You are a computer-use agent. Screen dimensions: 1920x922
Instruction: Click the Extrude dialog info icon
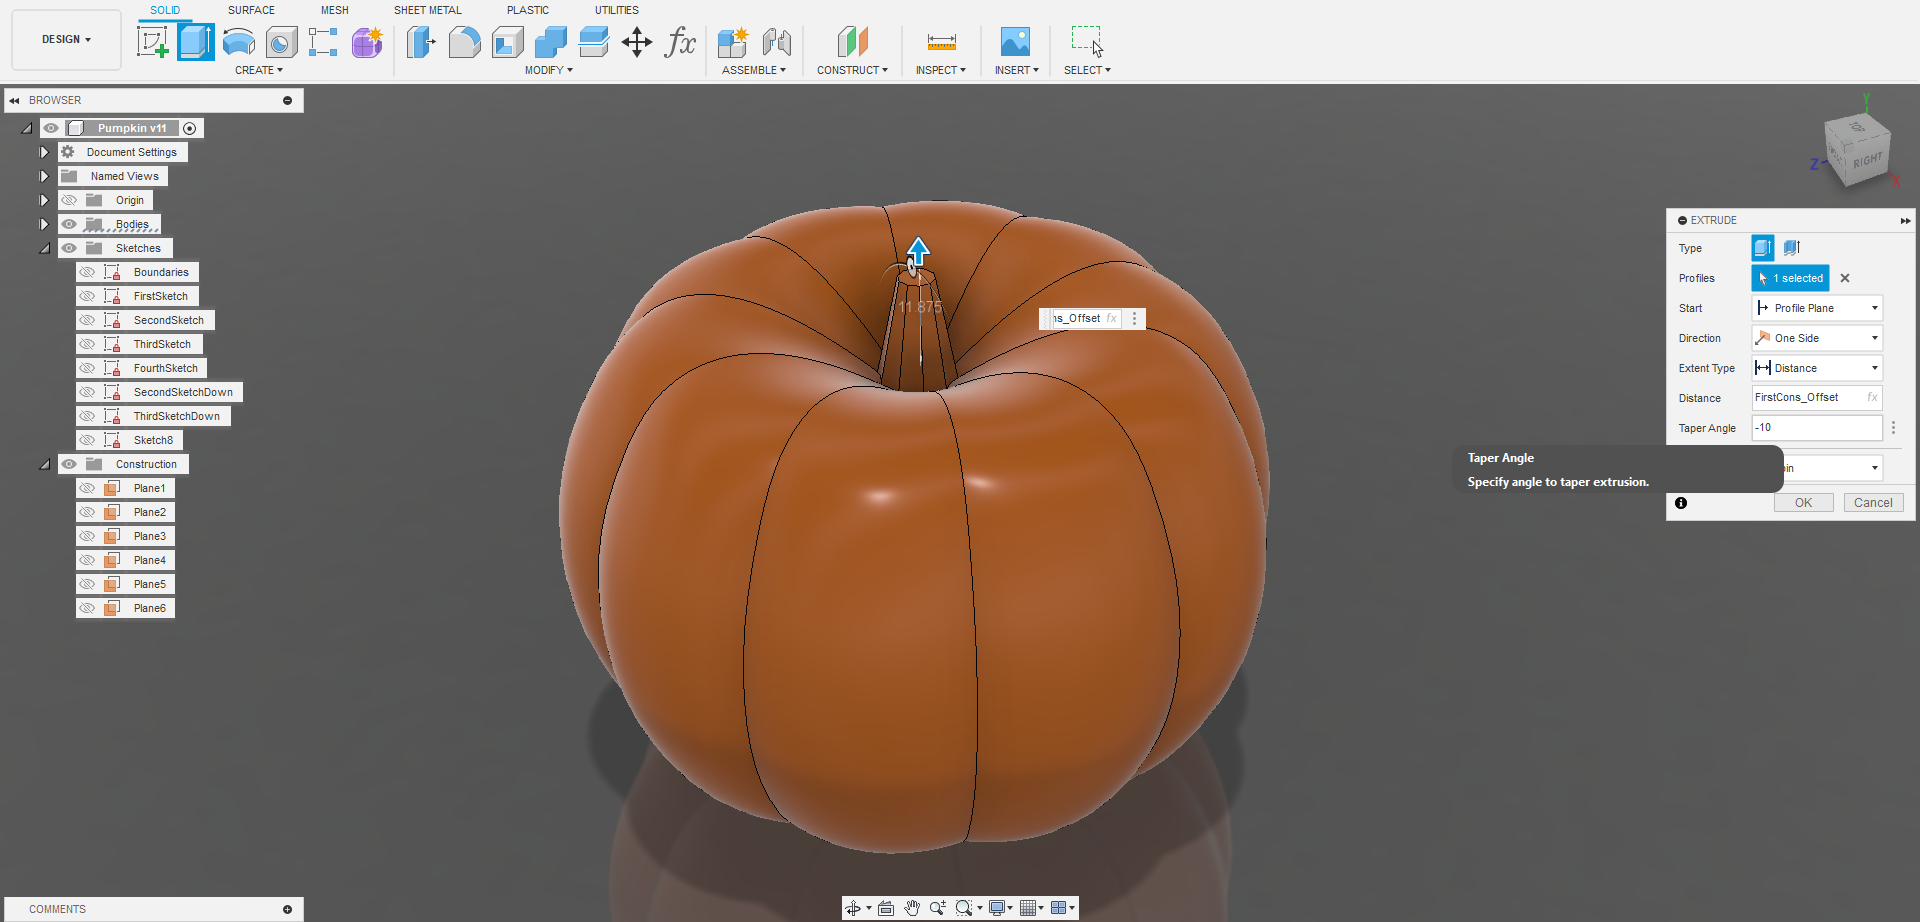[x=1681, y=503]
